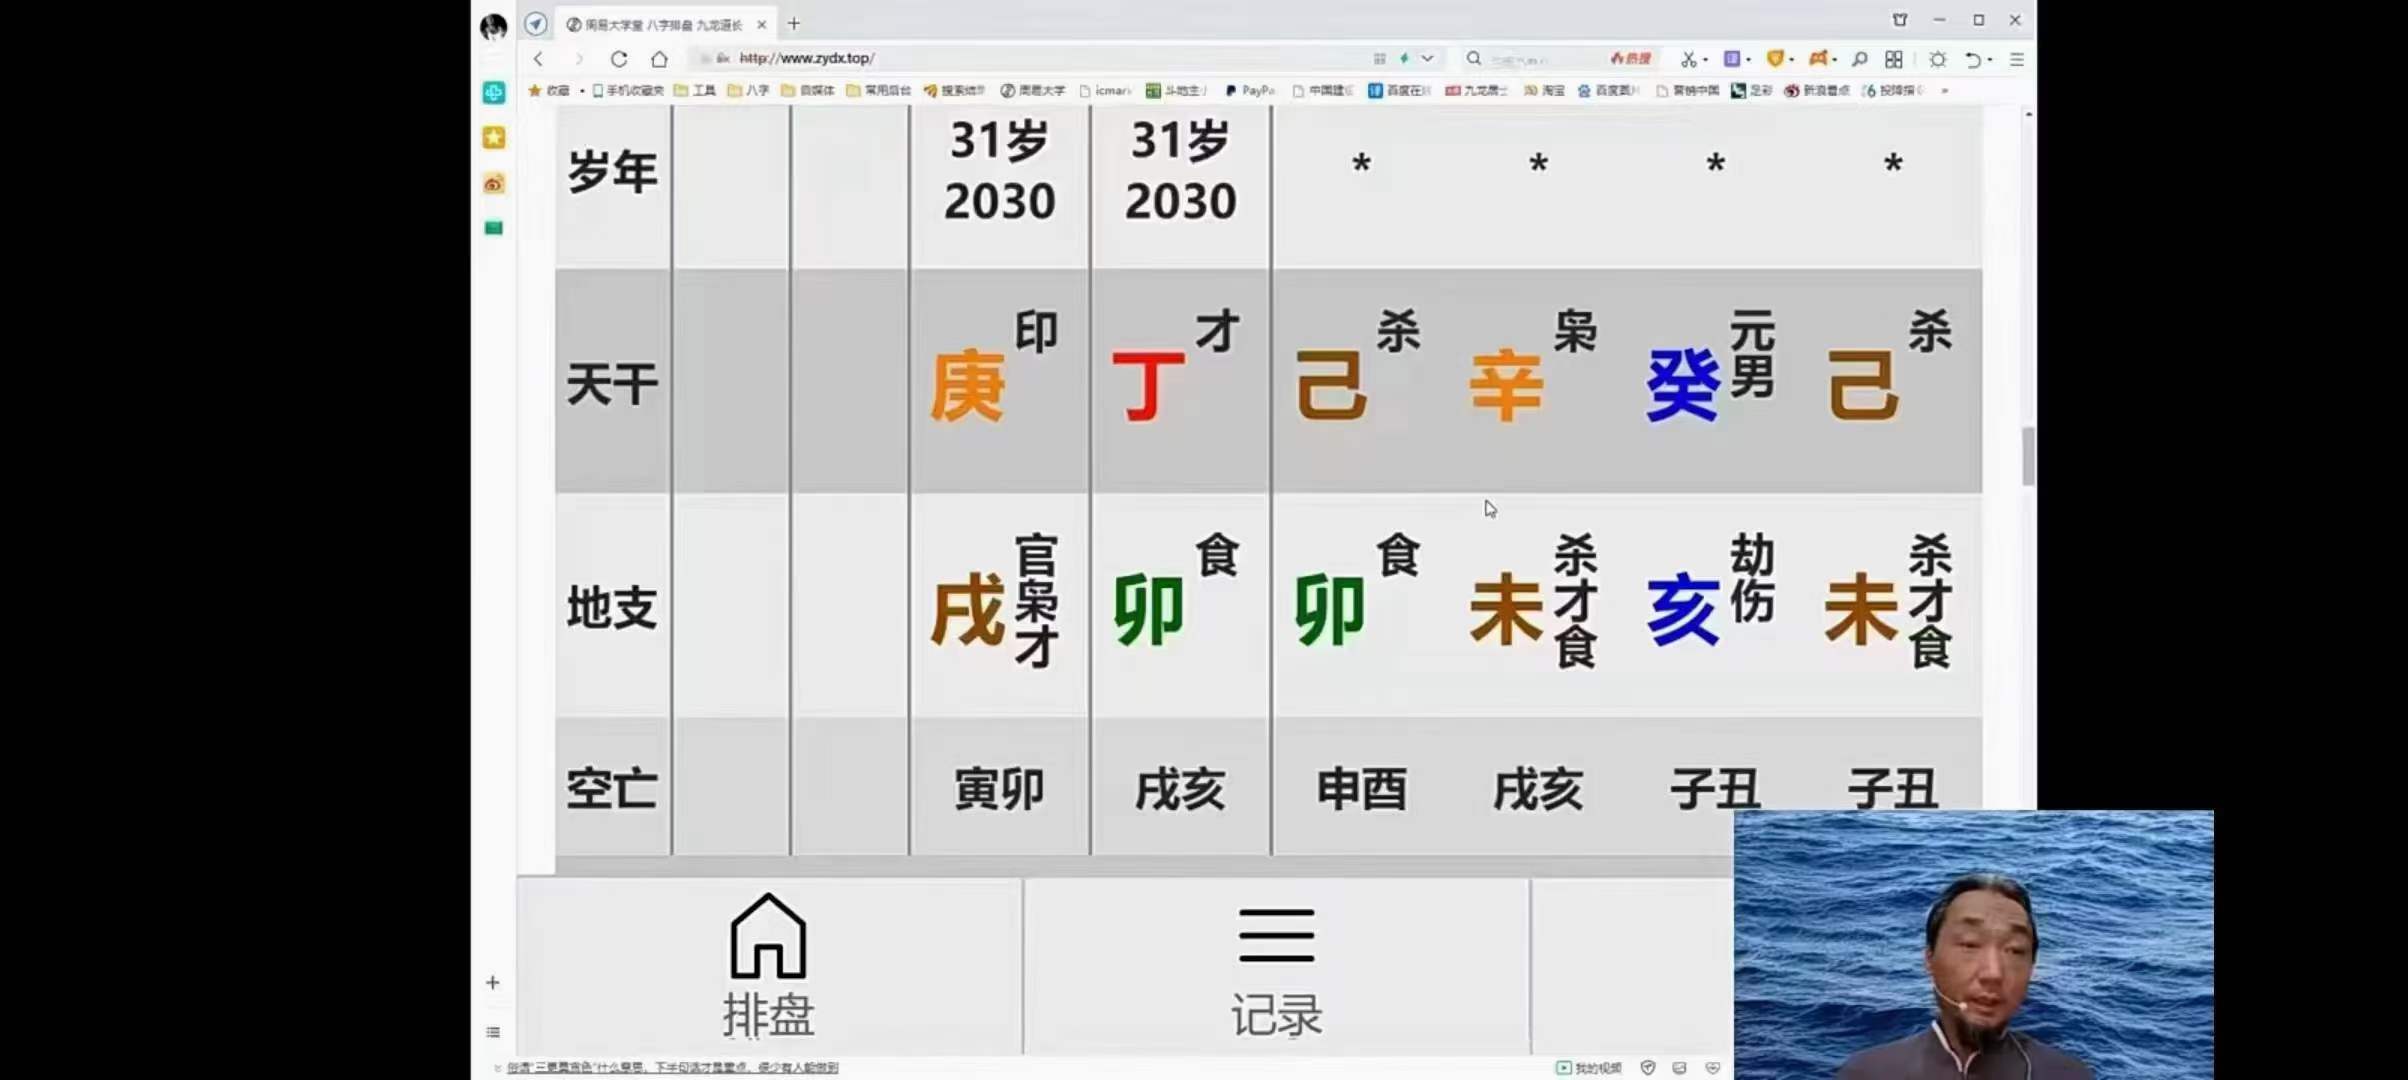Click the 排盘 button at the bottom
Image resolution: width=2408 pixels, height=1080 pixels.
pos(768,965)
